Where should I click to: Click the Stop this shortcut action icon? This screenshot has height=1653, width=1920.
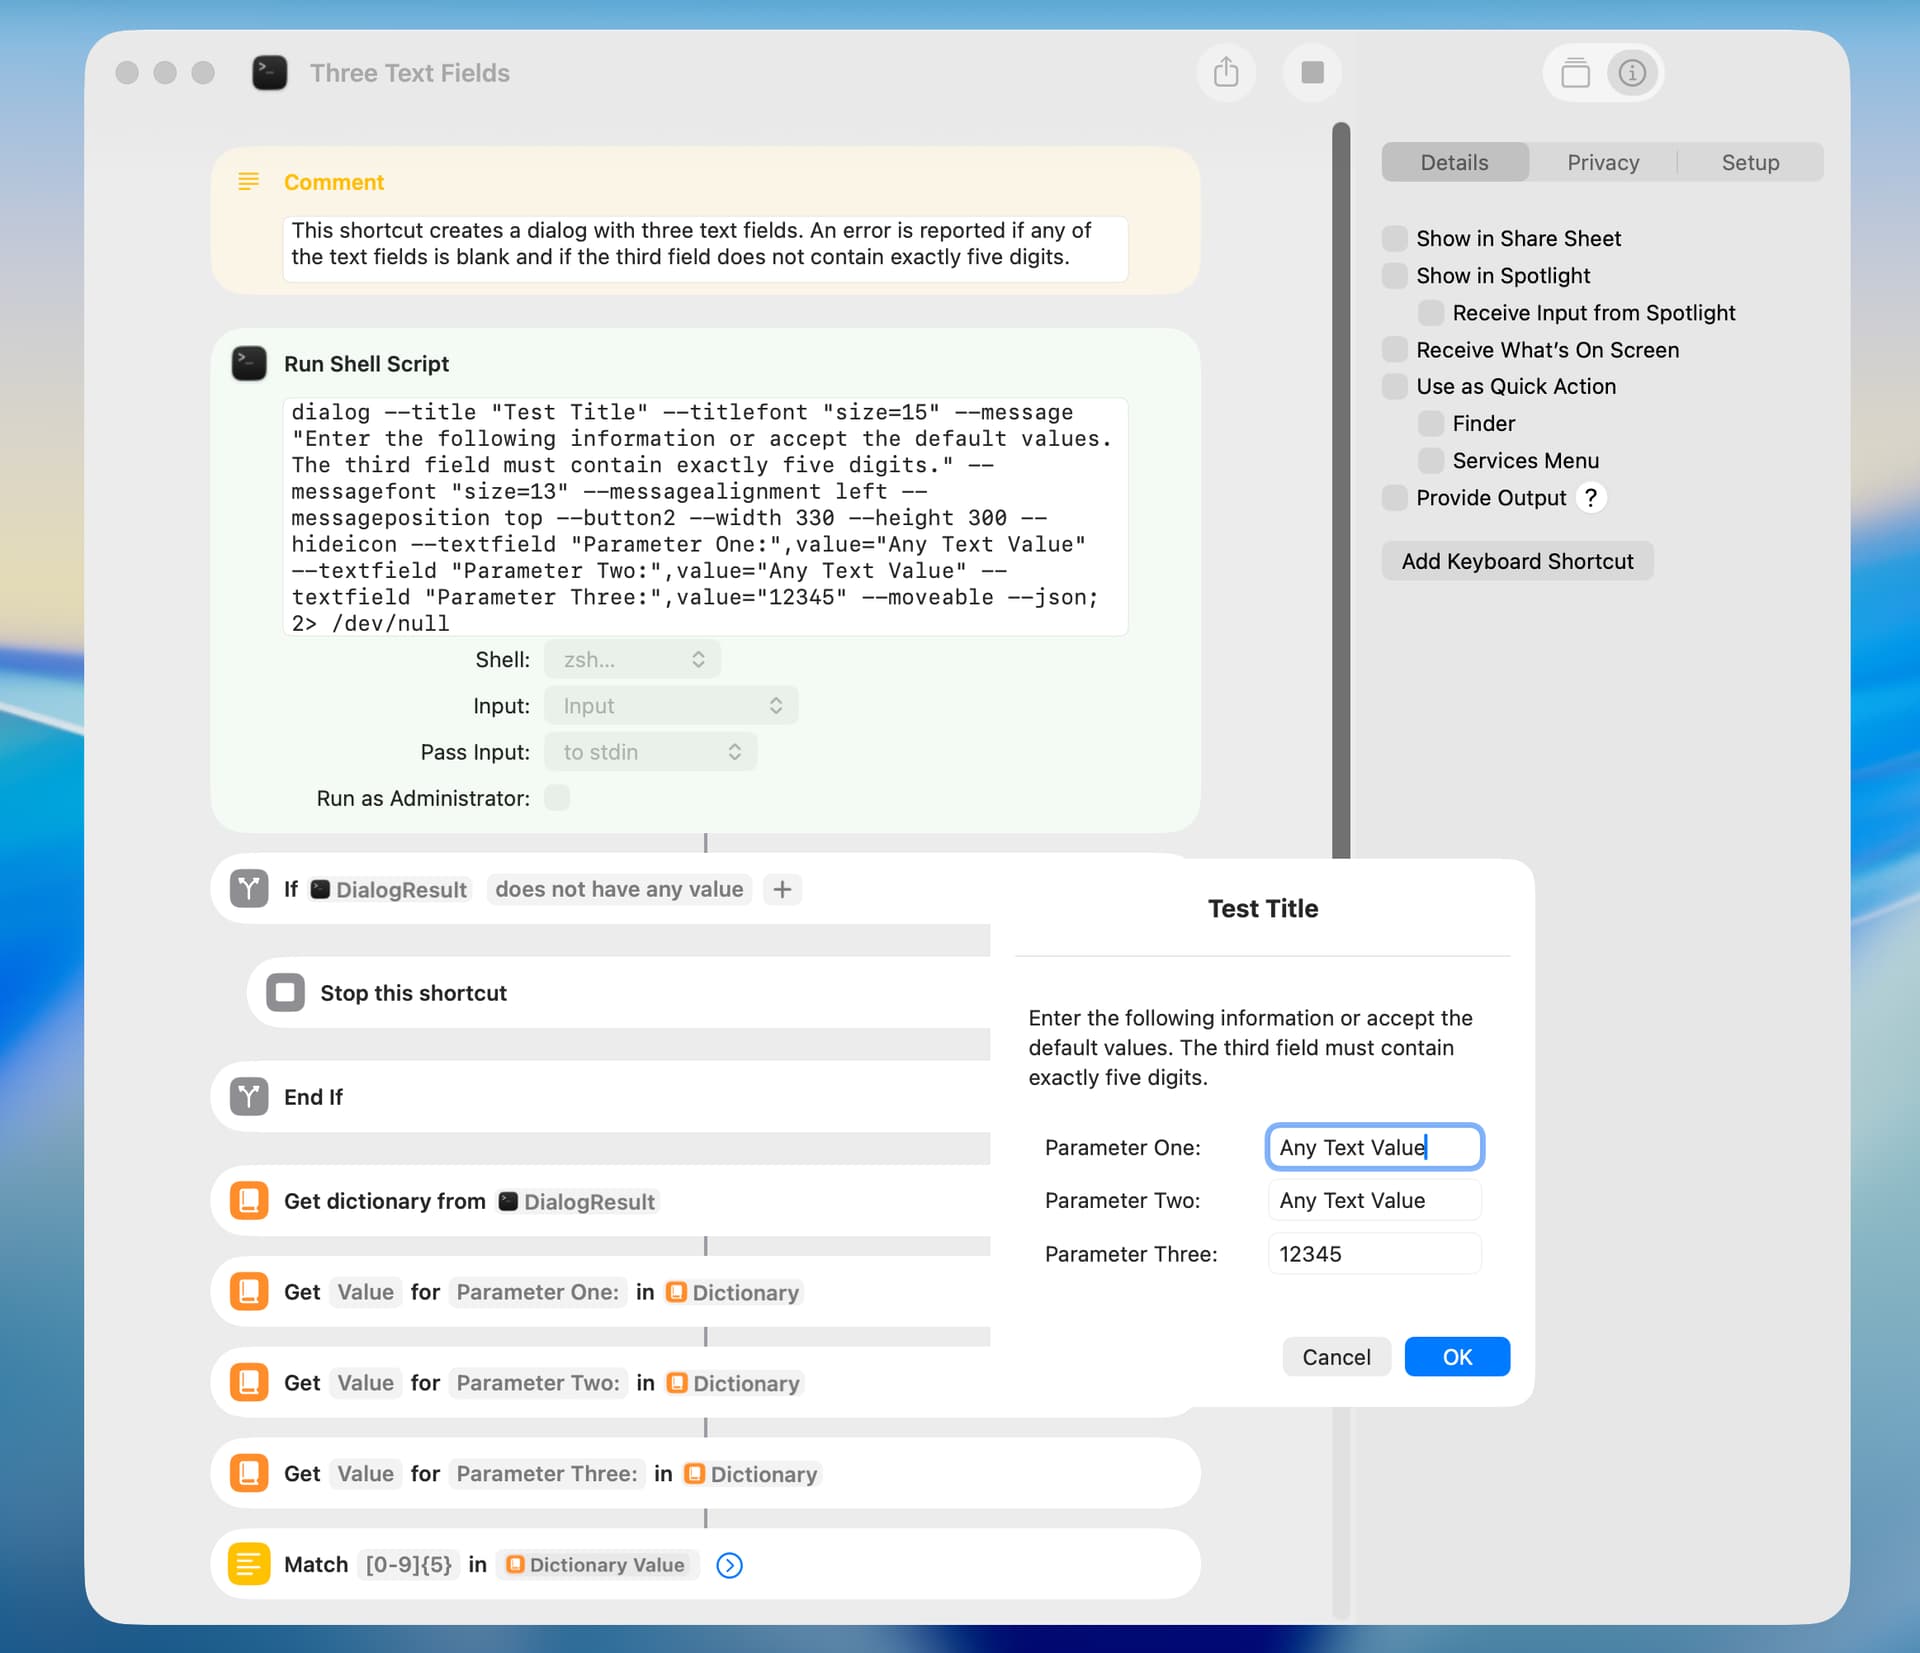[285, 993]
